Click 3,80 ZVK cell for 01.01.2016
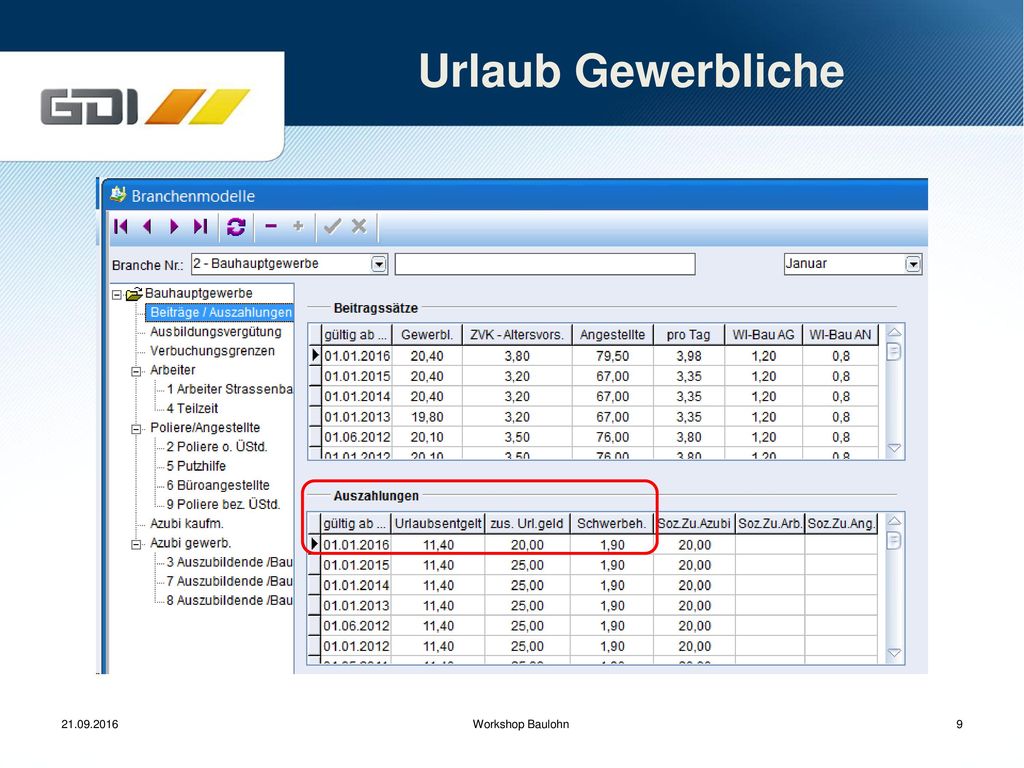The width and height of the screenshot is (1024, 768). [x=517, y=357]
